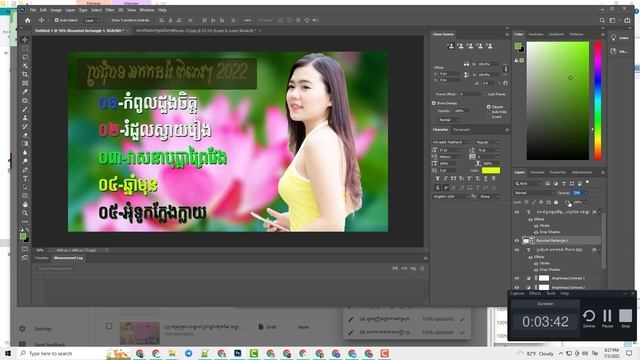
Task: Select the Brush tool
Action: (25, 109)
